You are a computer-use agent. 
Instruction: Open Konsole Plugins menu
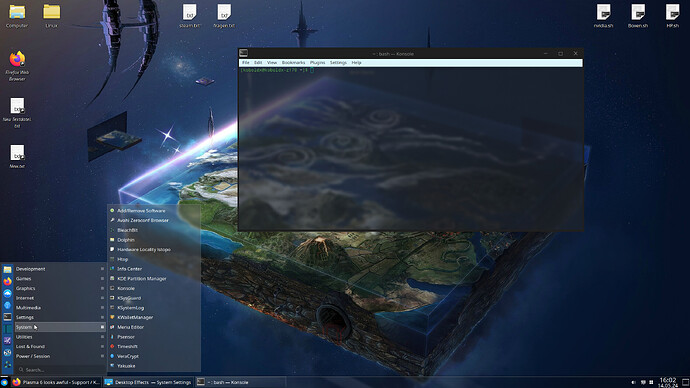[317, 62]
